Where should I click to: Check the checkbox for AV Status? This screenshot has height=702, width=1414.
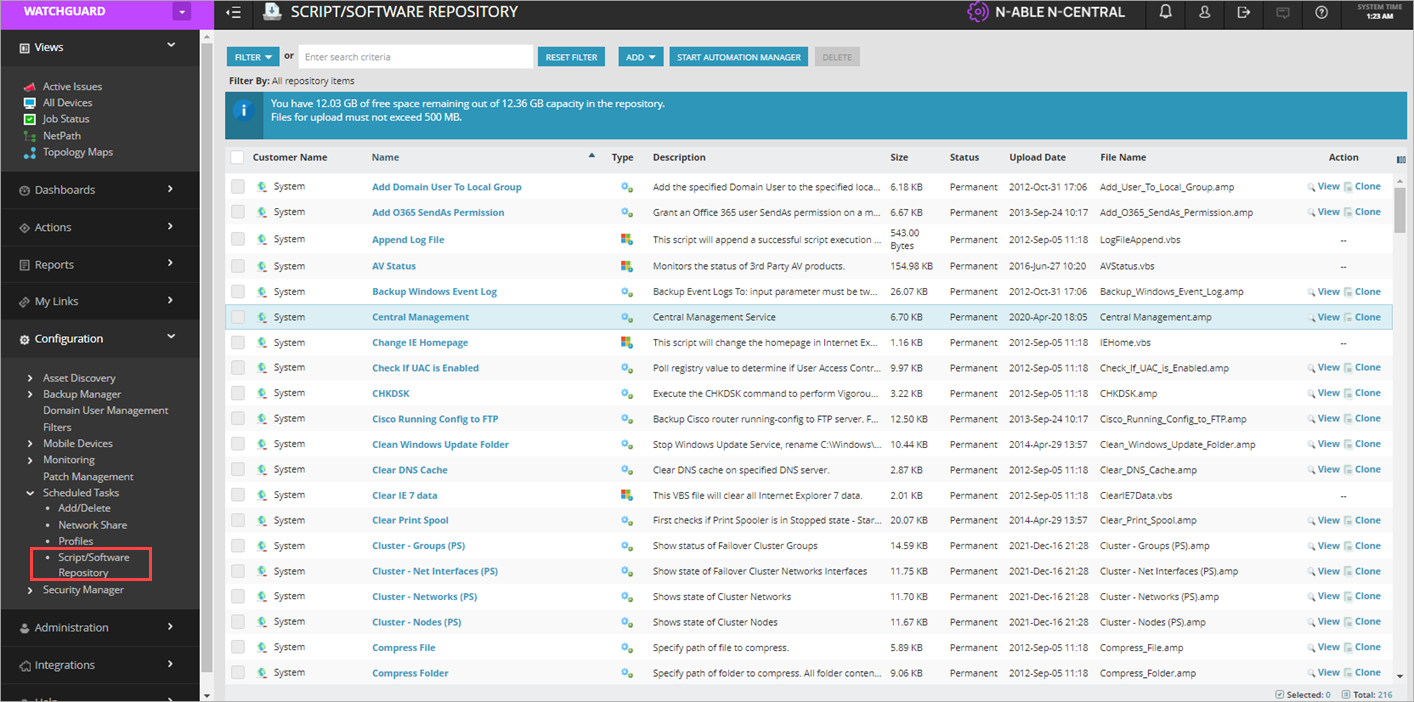[237, 264]
